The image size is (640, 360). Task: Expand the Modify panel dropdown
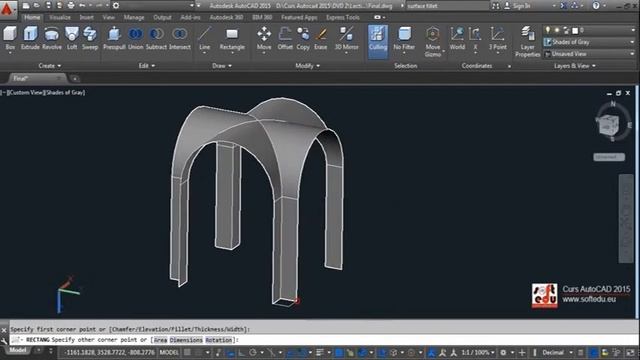click(x=307, y=66)
